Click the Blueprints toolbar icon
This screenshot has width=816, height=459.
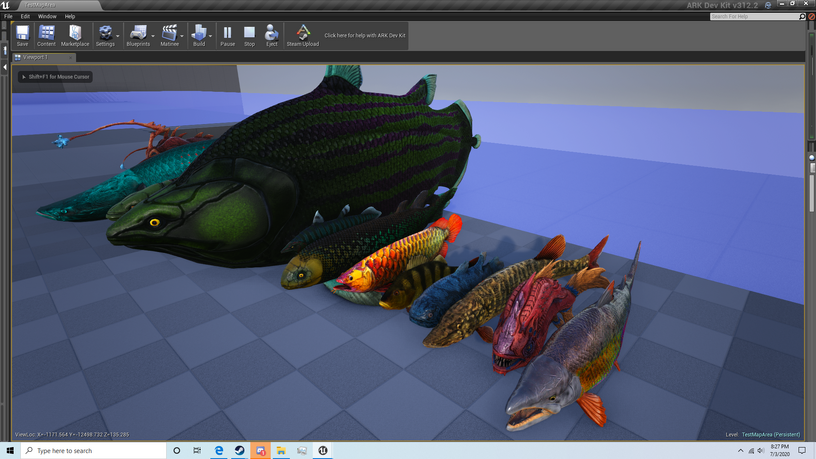click(138, 35)
